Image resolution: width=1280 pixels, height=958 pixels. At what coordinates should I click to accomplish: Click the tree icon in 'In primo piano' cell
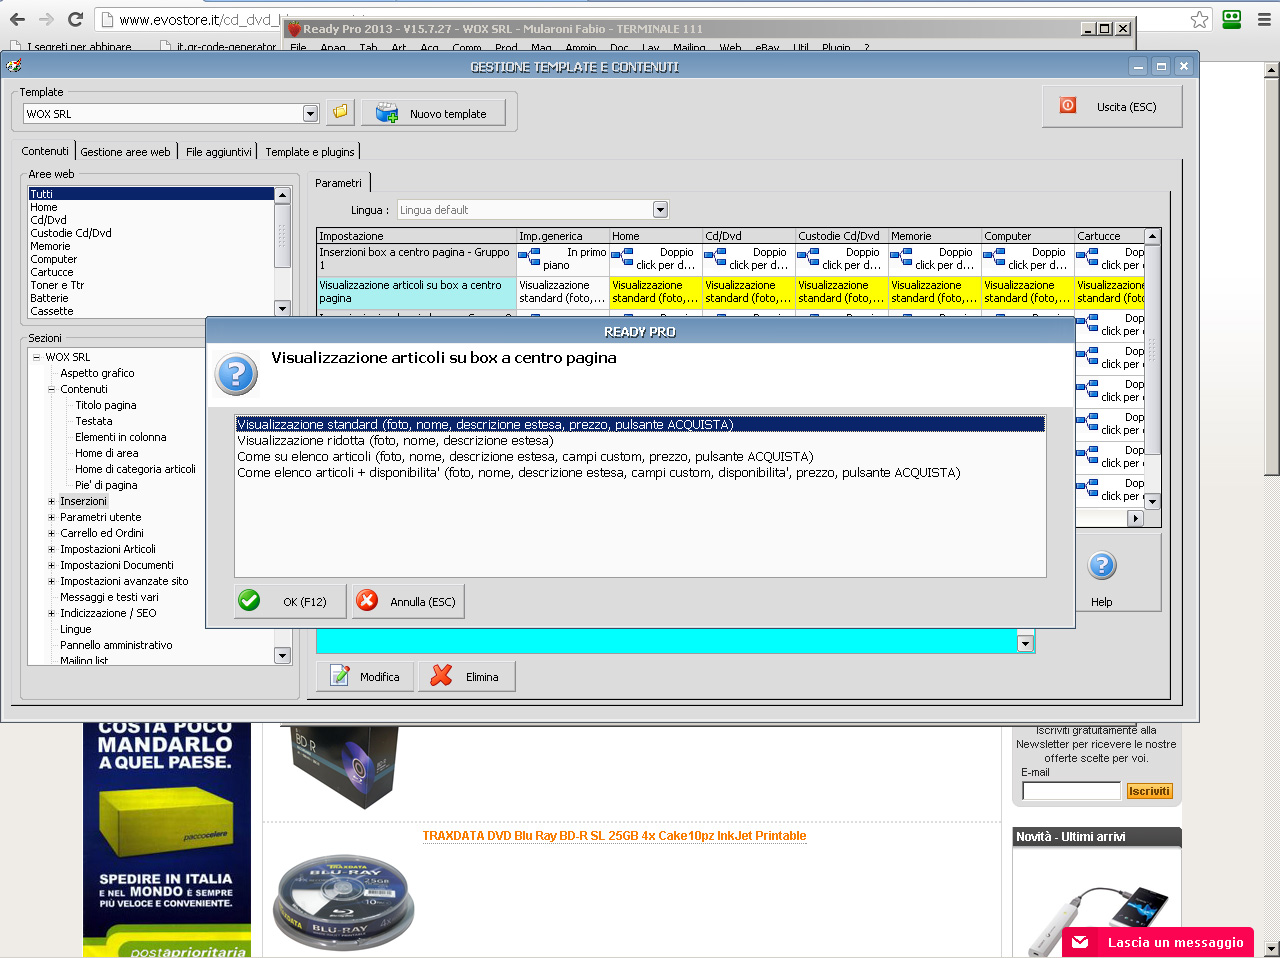pos(530,258)
